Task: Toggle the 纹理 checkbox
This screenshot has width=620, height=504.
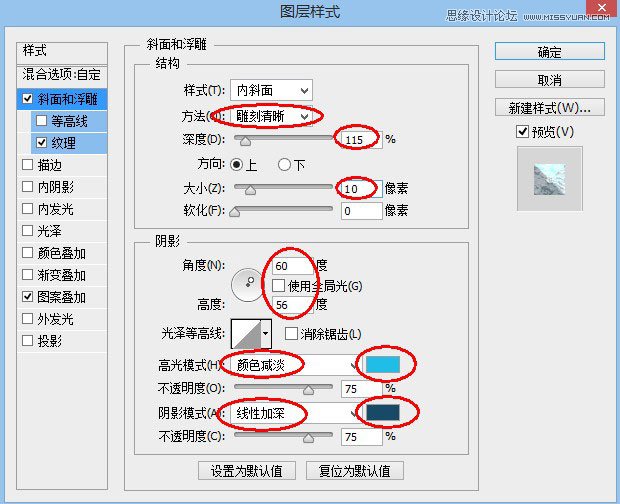Action: click(42, 142)
